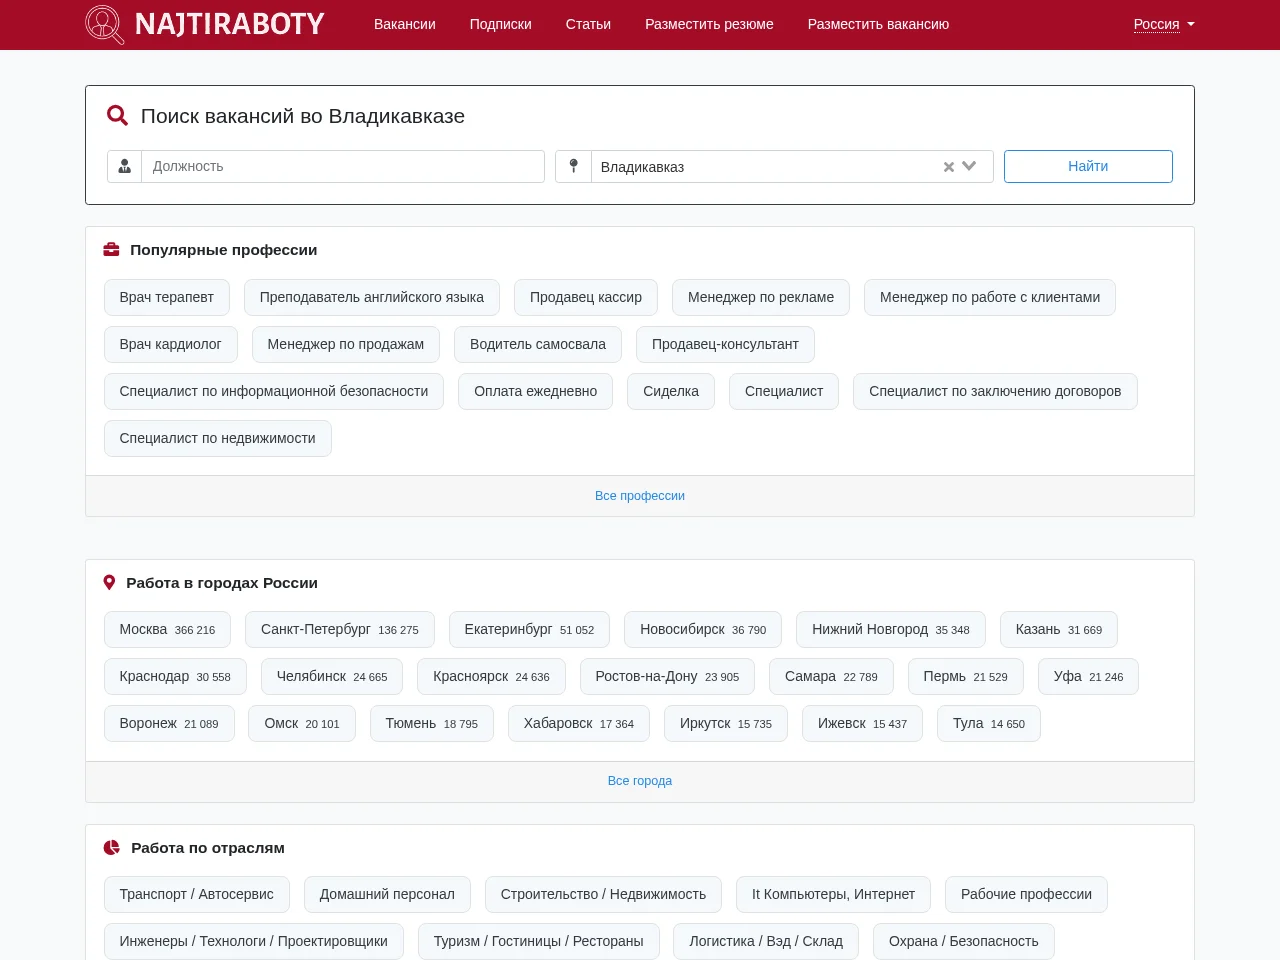Open the Подписки menu item
Screen dimensions: 1280x960
point(501,24)
